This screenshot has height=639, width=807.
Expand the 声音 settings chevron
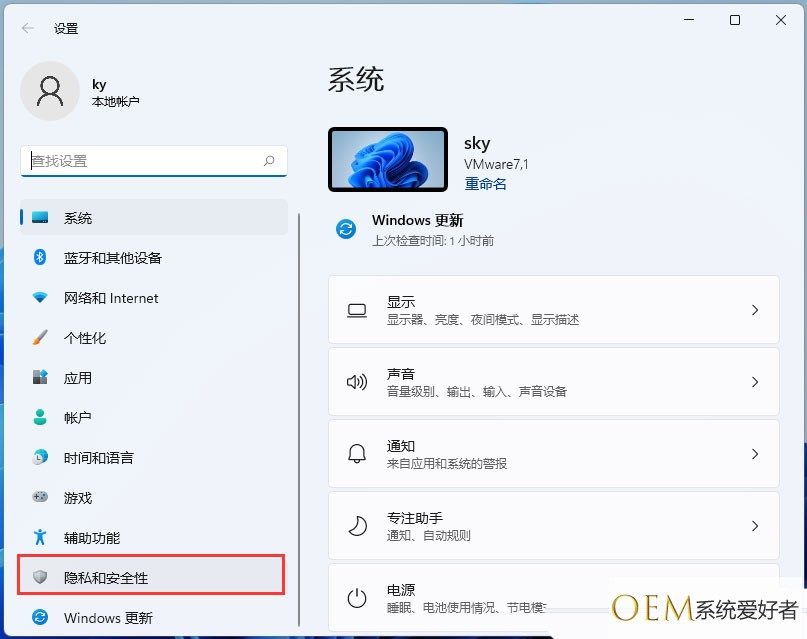point(755,382)
